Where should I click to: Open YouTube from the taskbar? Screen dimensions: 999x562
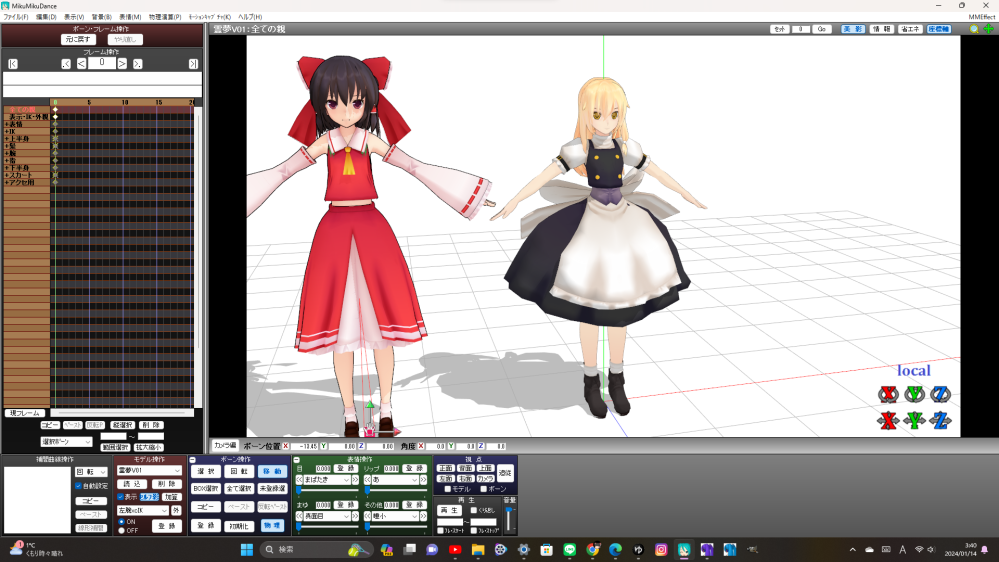455,549
